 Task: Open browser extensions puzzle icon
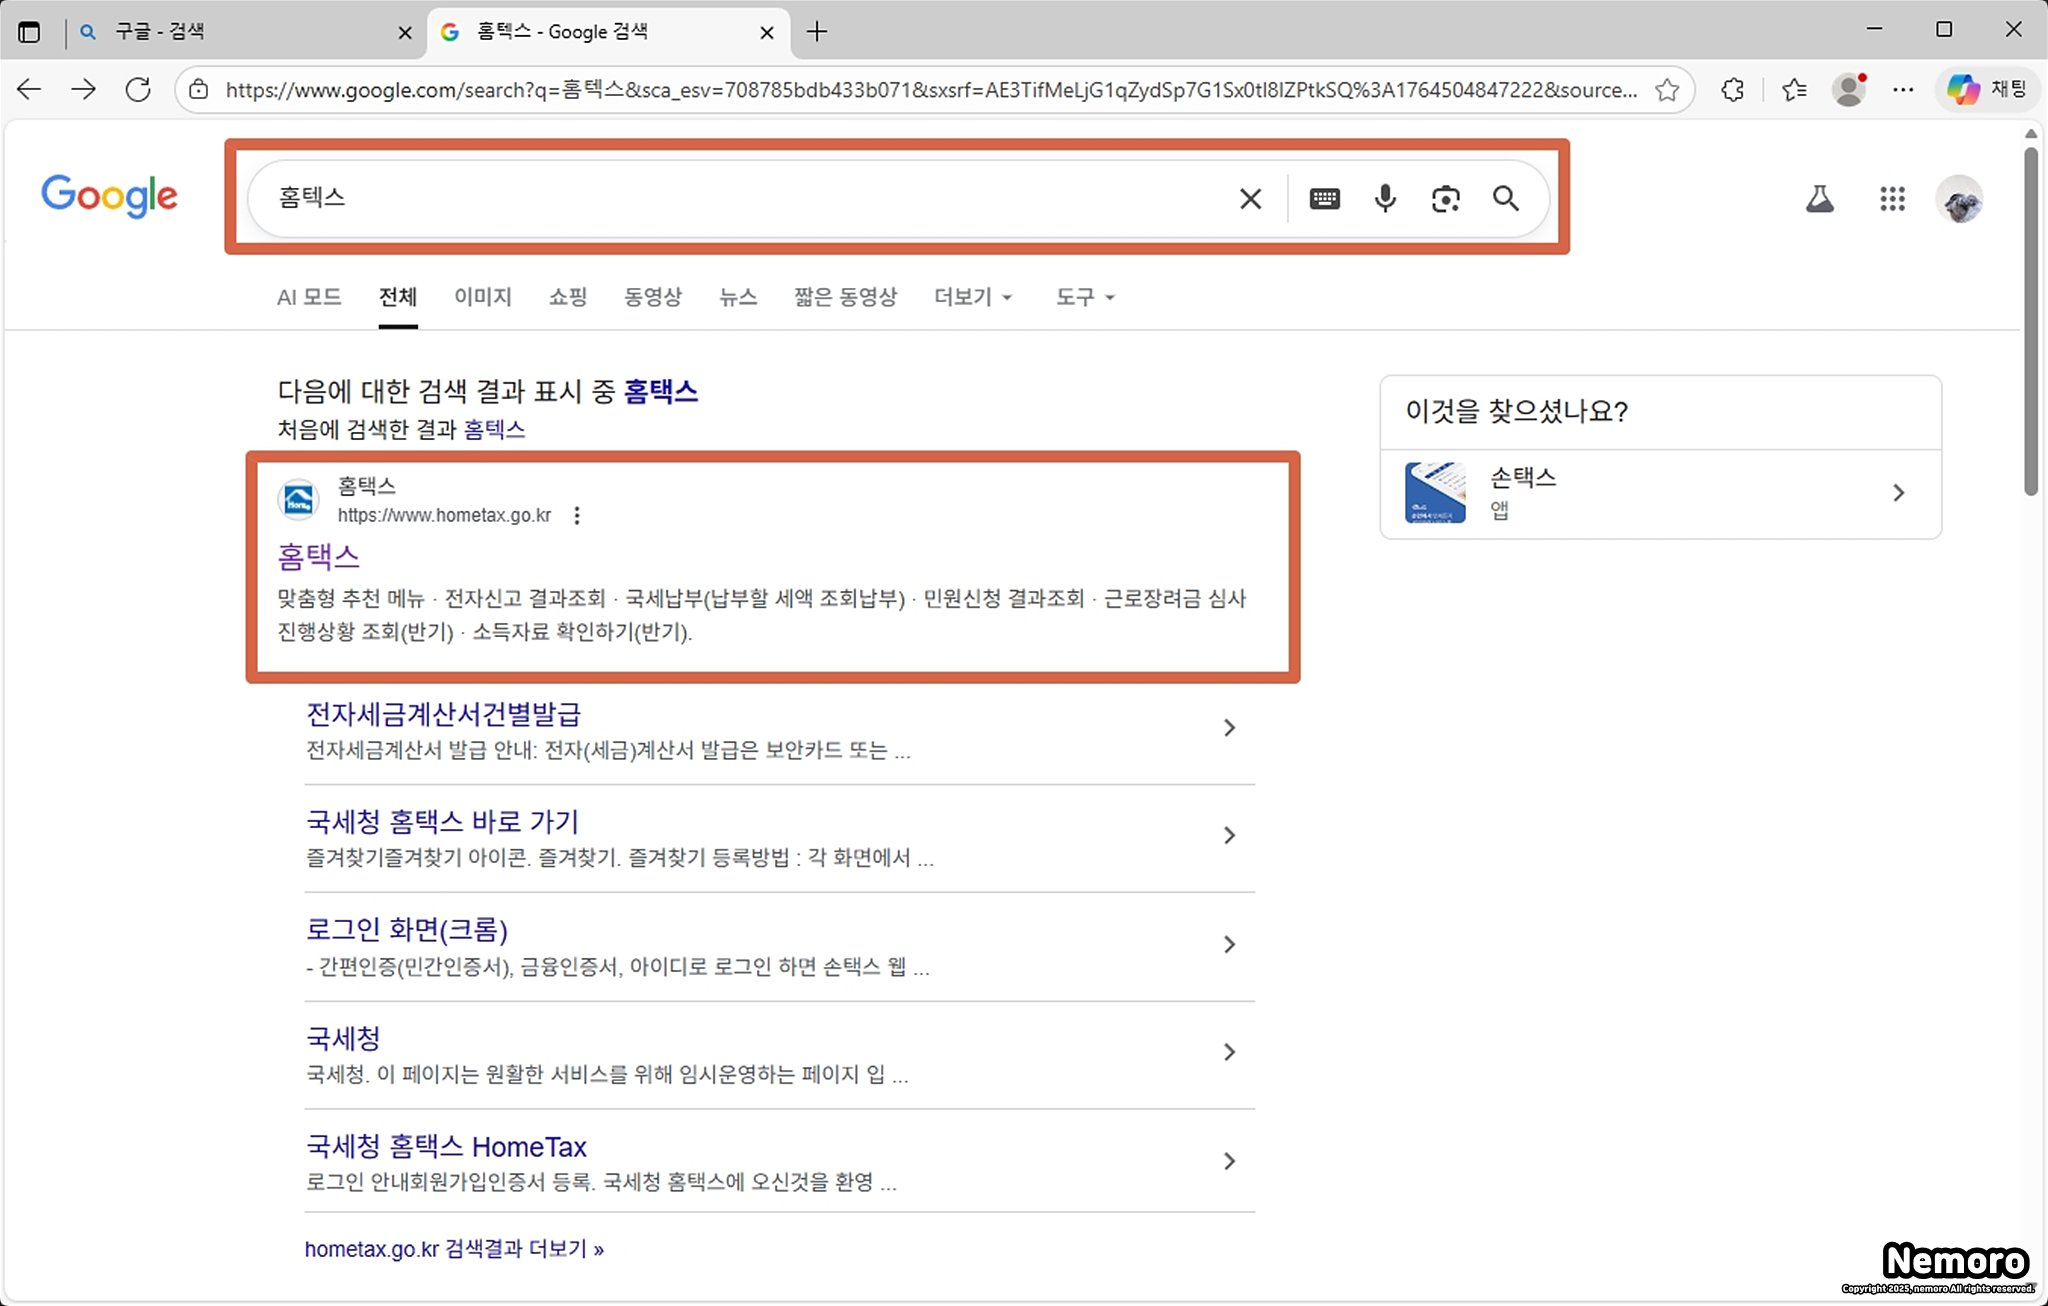click(1733, 90)
